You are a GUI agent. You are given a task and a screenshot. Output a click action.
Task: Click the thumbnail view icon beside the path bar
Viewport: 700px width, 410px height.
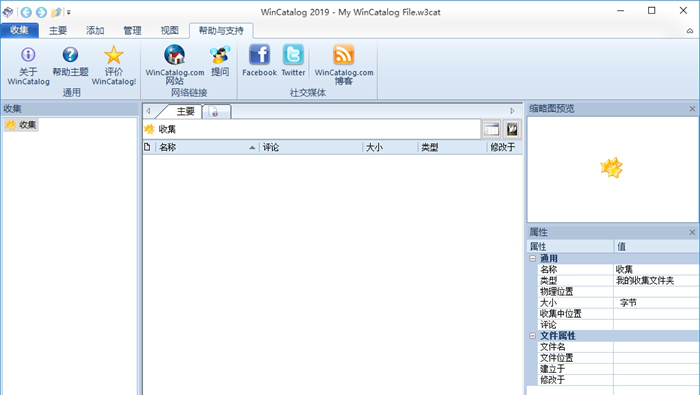(512, 130)
